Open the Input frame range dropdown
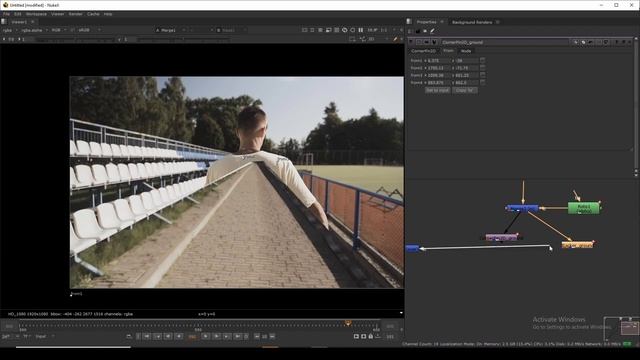 coord(45,337)
